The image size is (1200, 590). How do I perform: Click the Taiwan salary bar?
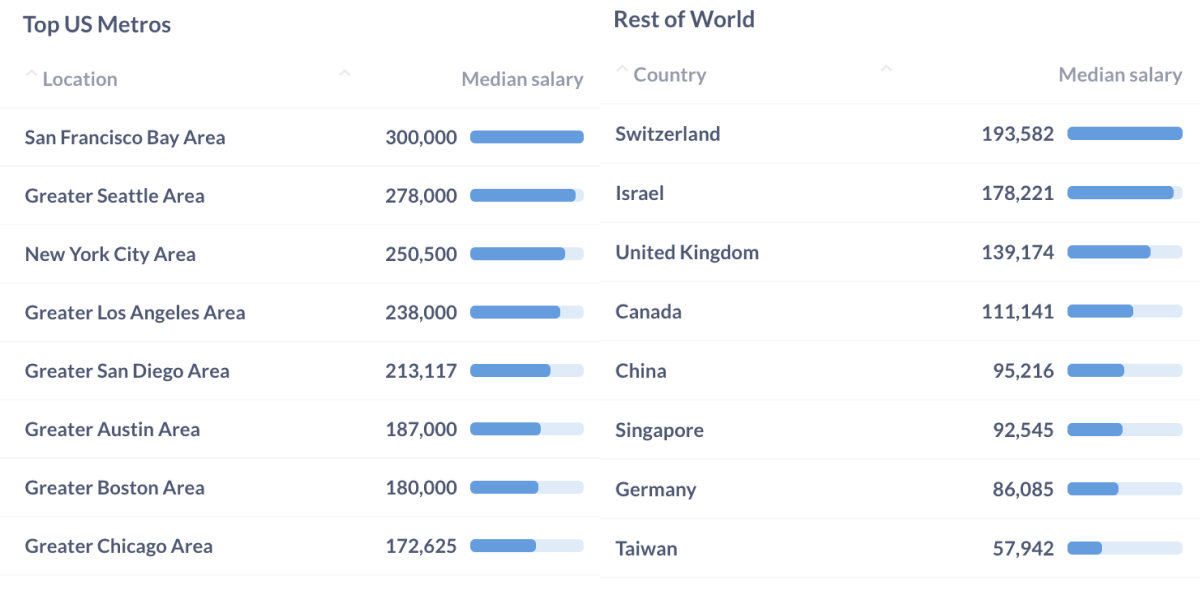click(x=1125, y=548)
